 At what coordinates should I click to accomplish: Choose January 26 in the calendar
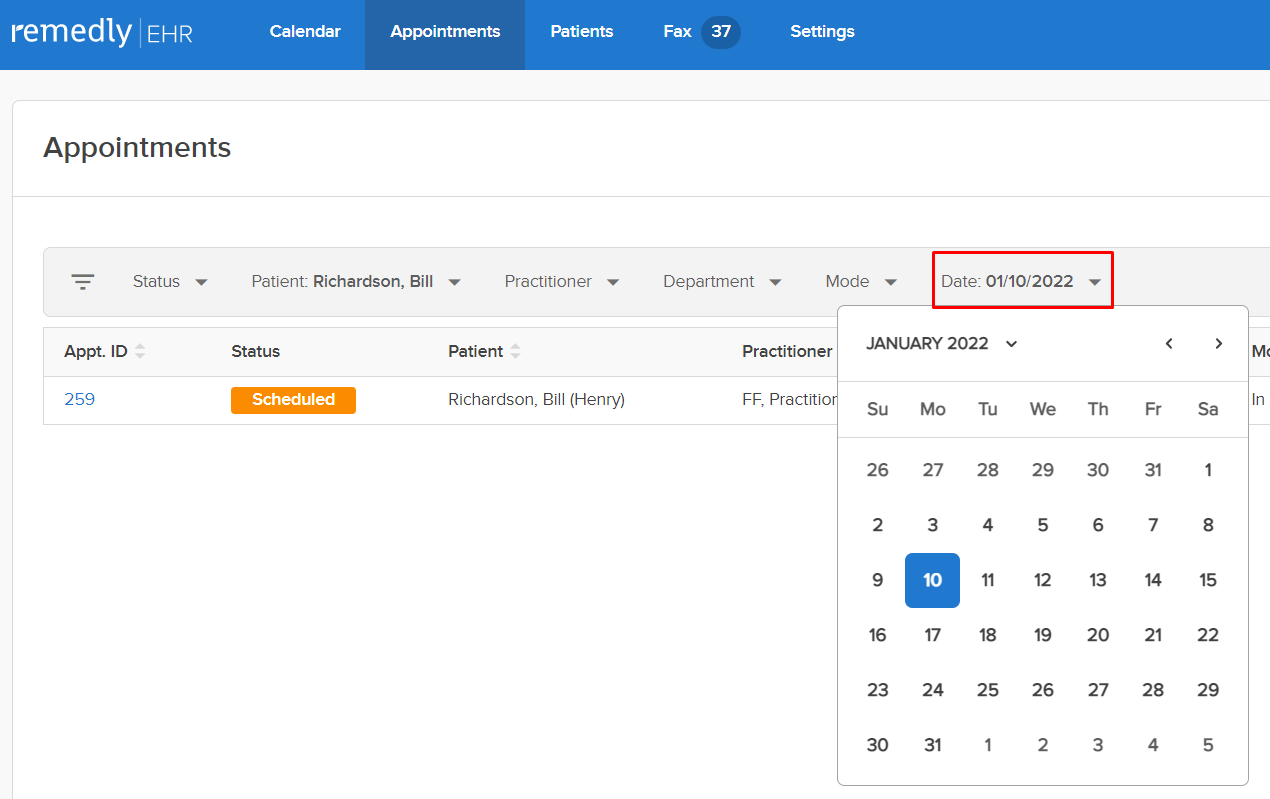point(1043,690)
